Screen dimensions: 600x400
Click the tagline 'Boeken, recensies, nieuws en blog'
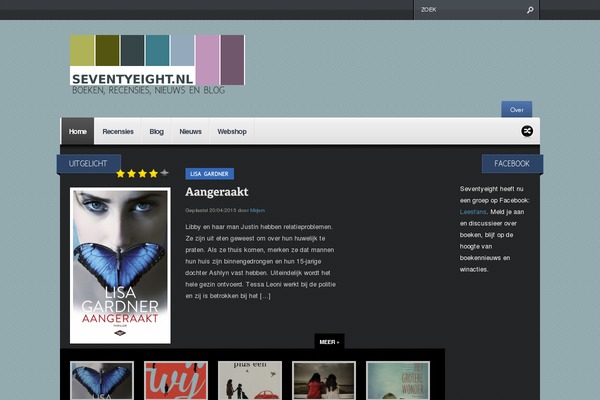tap(148, 90)
